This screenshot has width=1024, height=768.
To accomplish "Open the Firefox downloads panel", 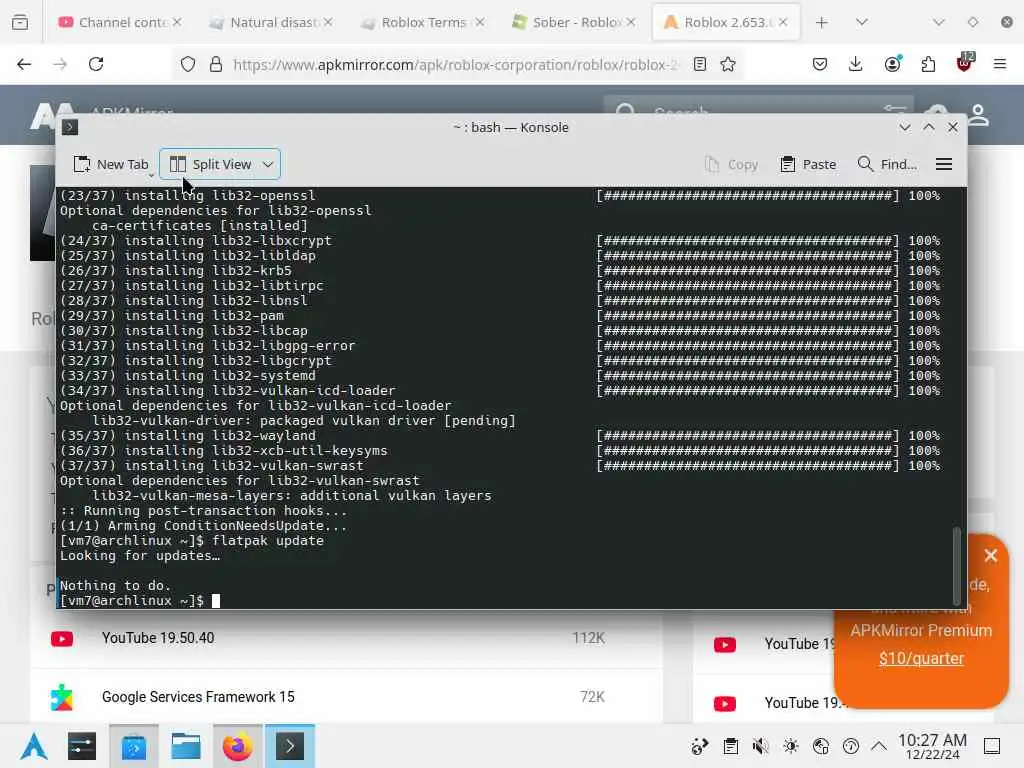I will 856,64.
